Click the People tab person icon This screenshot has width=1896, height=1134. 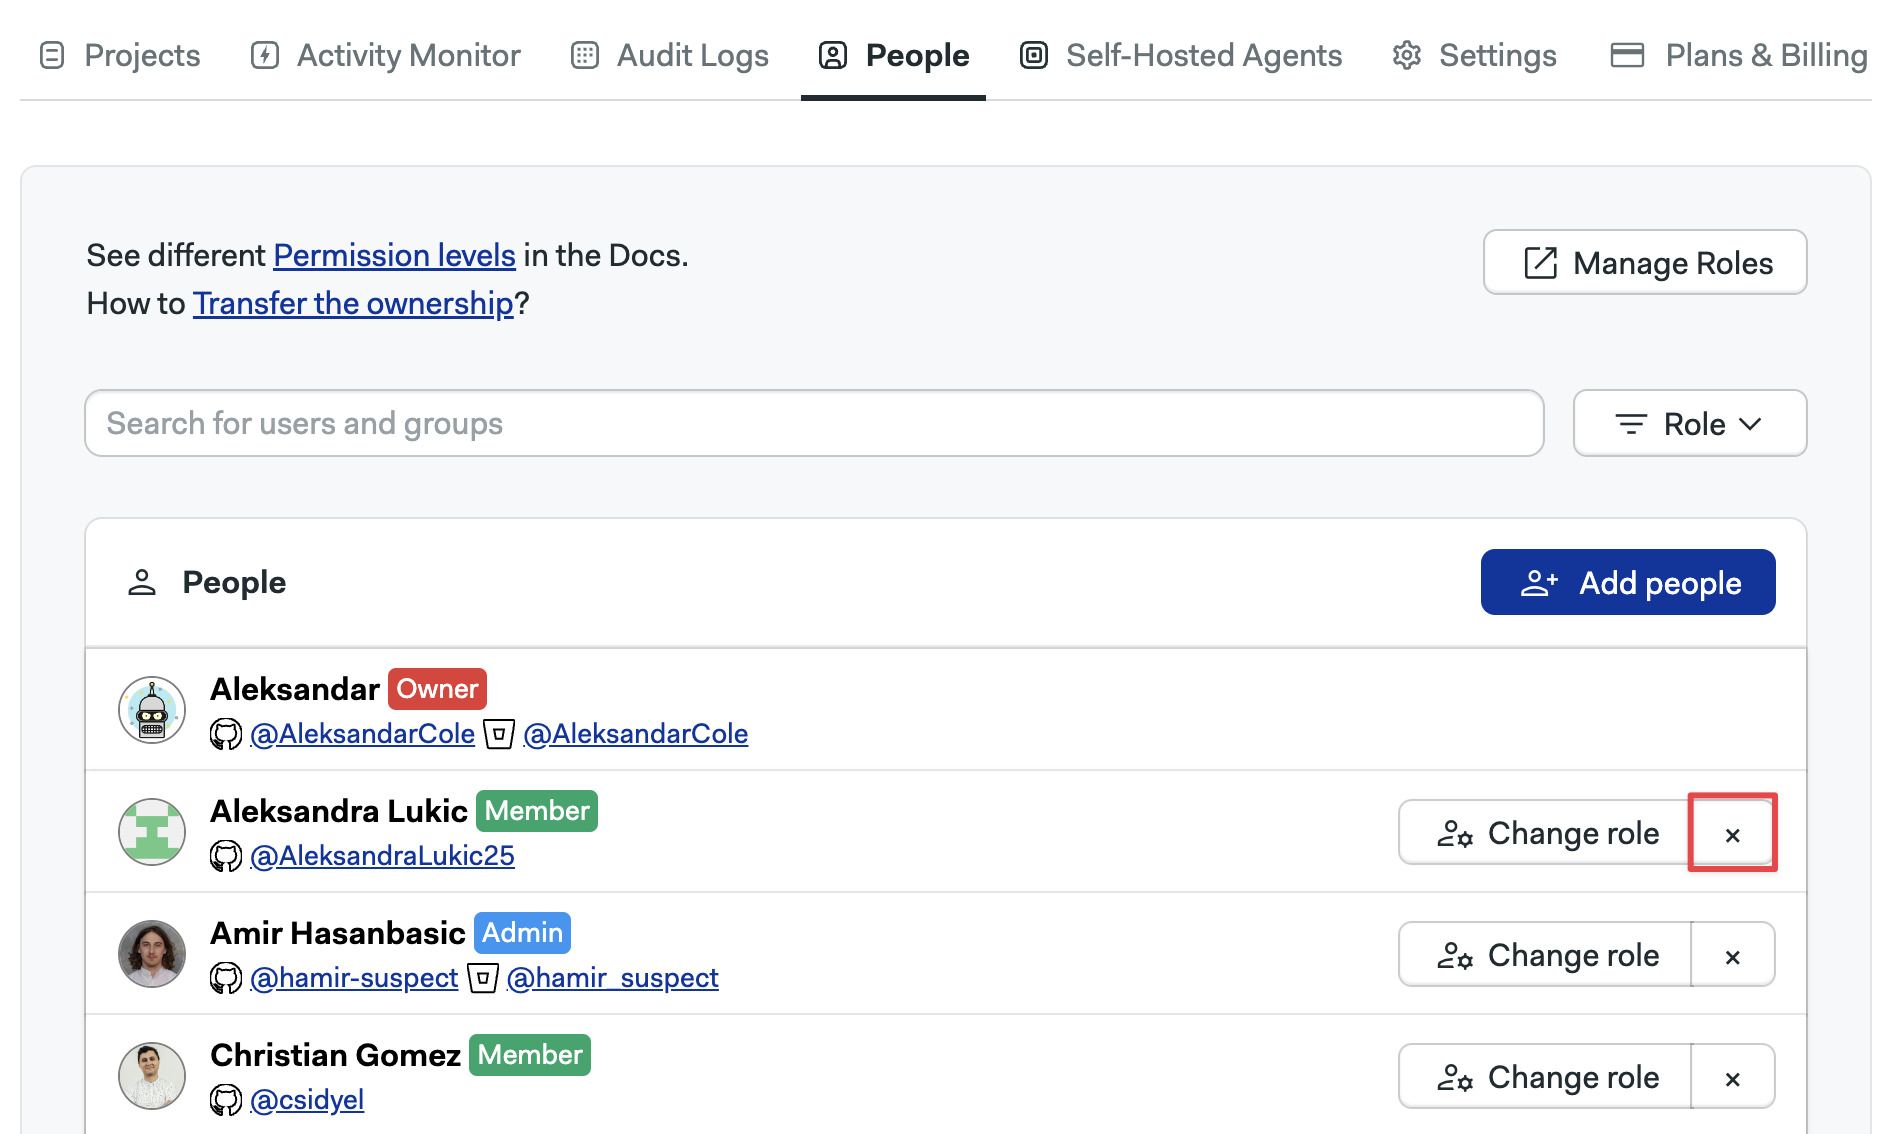[x=833, y=55]
